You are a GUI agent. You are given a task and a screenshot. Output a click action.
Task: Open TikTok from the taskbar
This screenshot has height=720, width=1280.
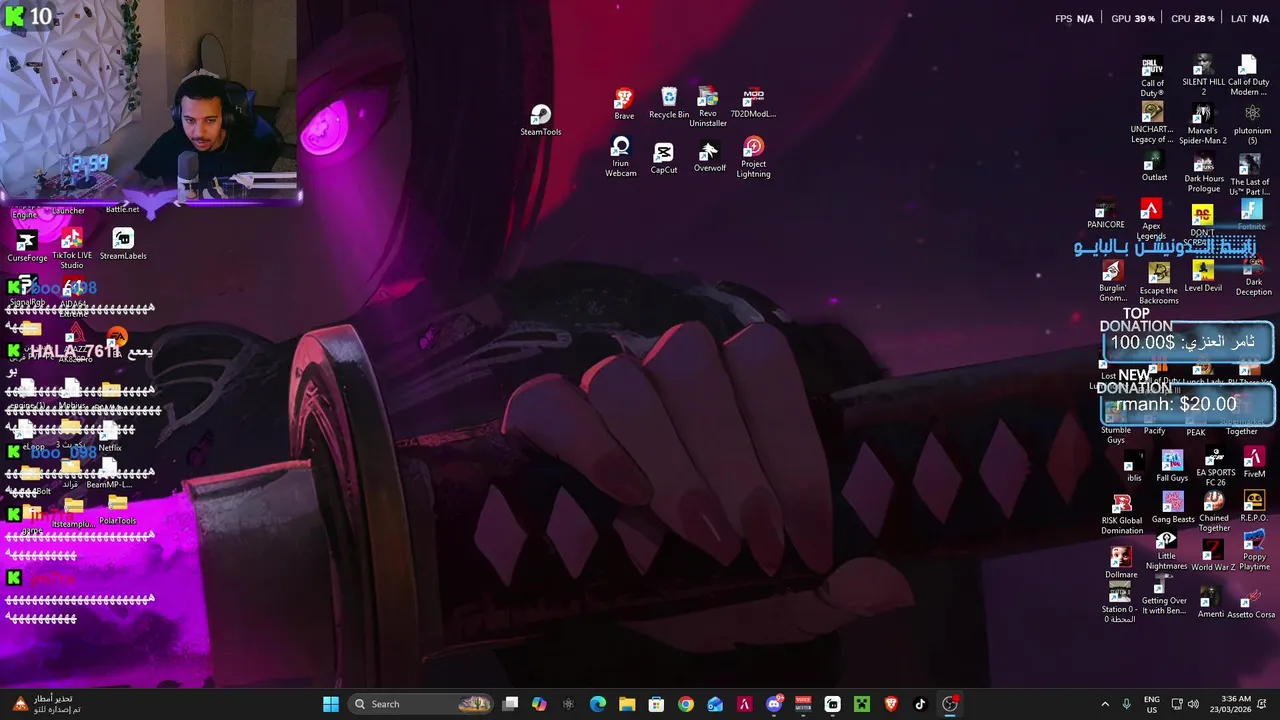[920, 704]
